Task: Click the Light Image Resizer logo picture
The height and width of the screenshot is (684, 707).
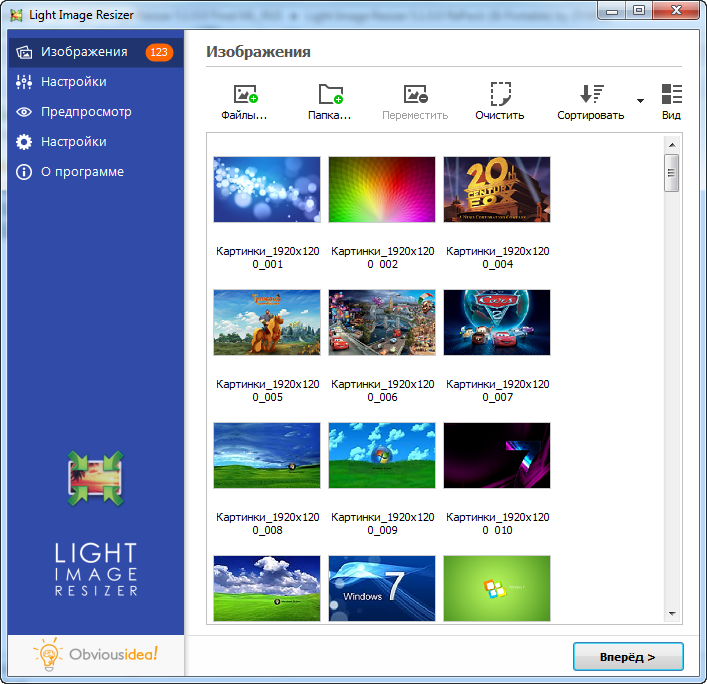Action: coord(96,478)
